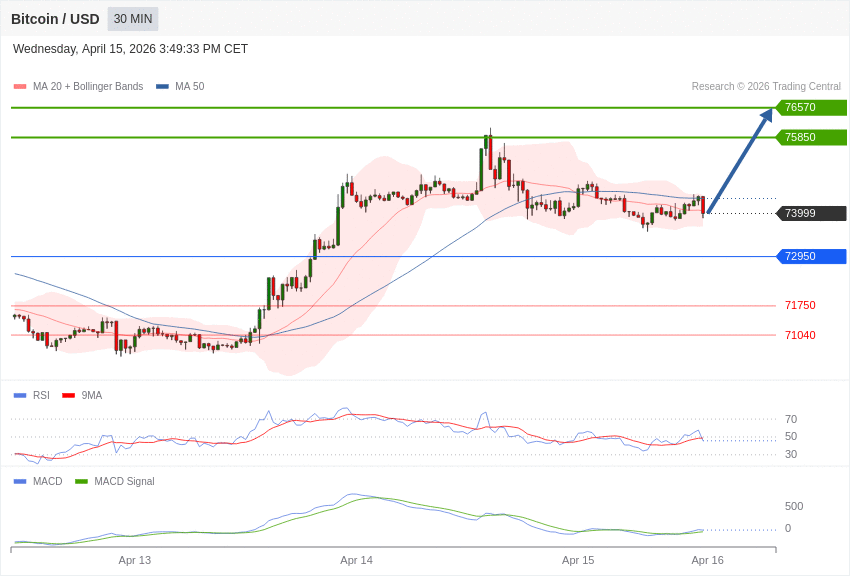Click the 71040 red support label
Screen dimensions: 850x576
[800, 336]
